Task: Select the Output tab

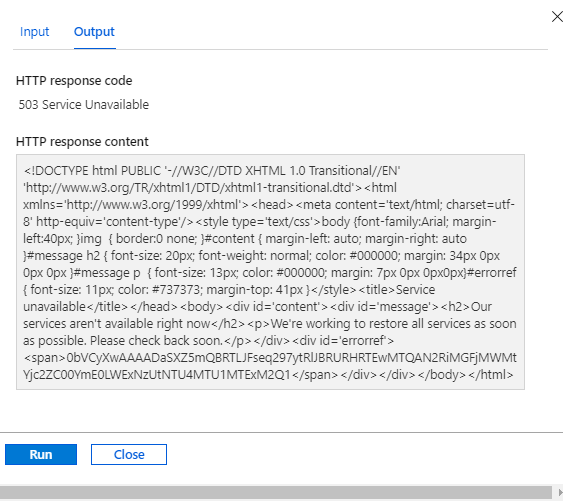Action: pyautogui.click(x=94, y=32)
